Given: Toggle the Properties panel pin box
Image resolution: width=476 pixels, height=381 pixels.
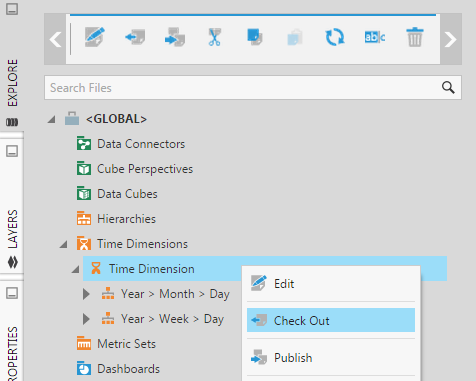Looking at the screenshot, I should tap(12, 293).
